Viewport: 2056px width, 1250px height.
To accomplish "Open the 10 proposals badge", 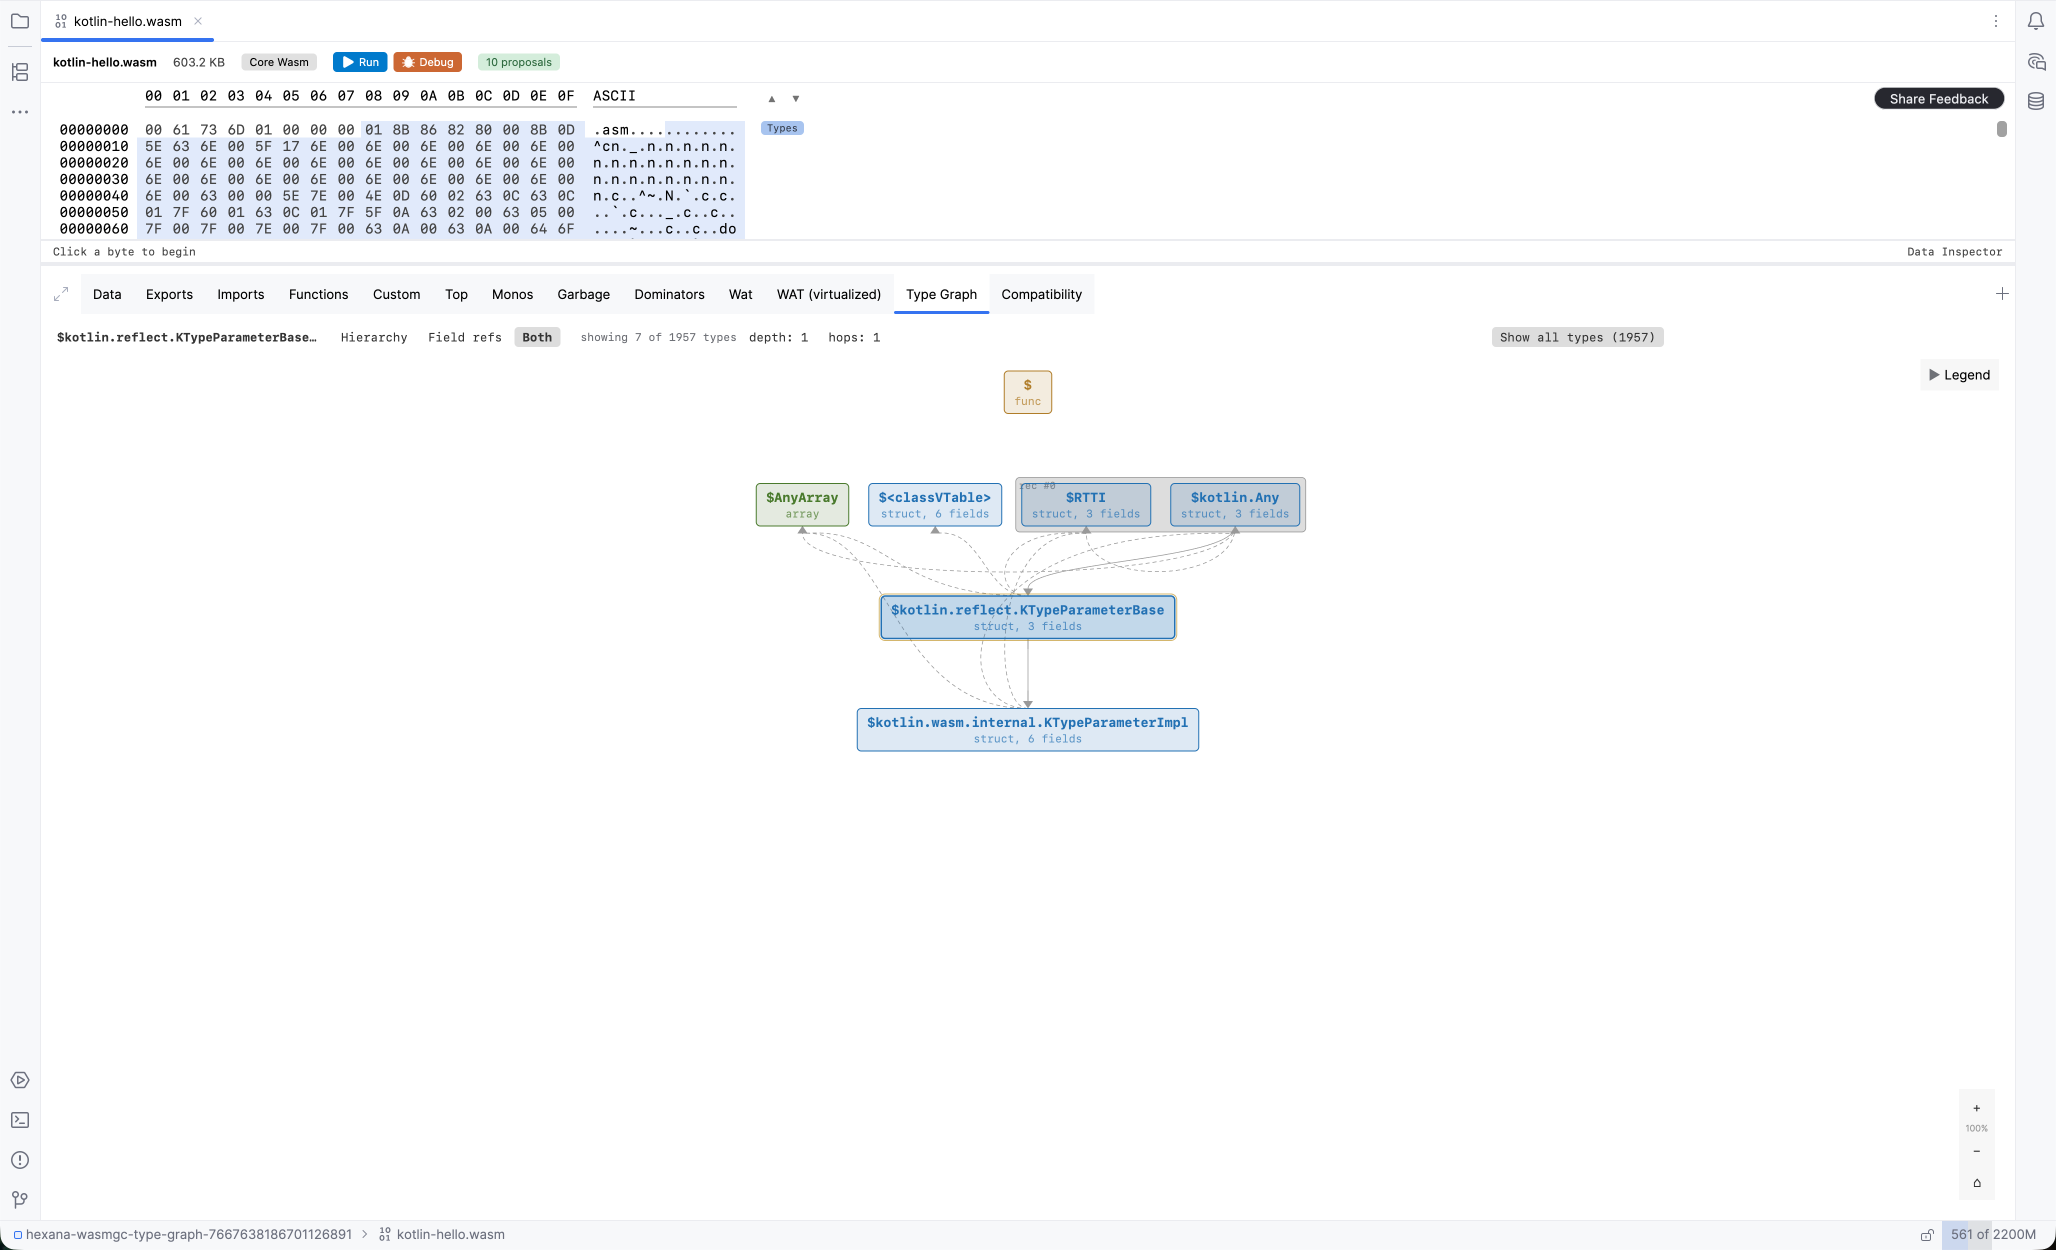I will click(518, 62).
